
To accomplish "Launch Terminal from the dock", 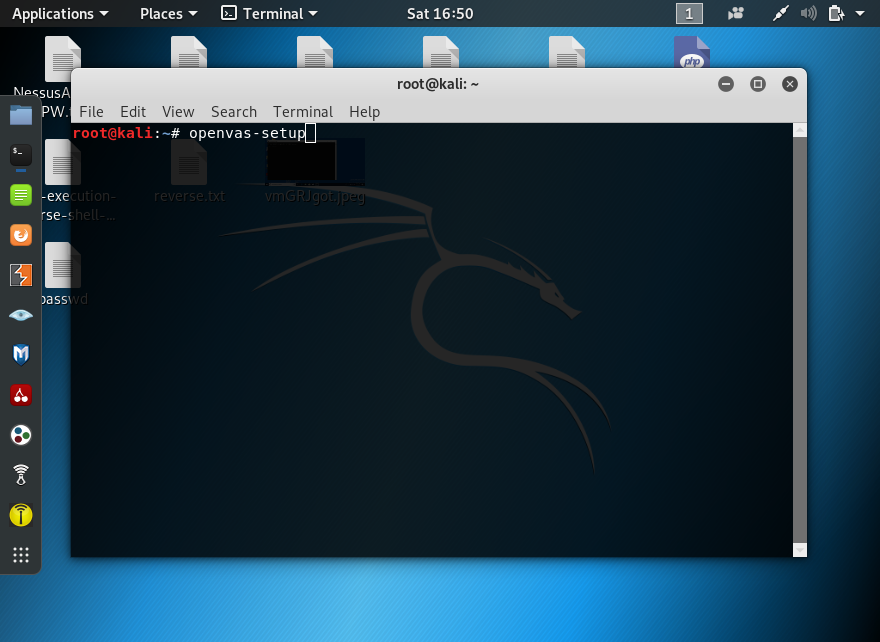I will point(21,155).
